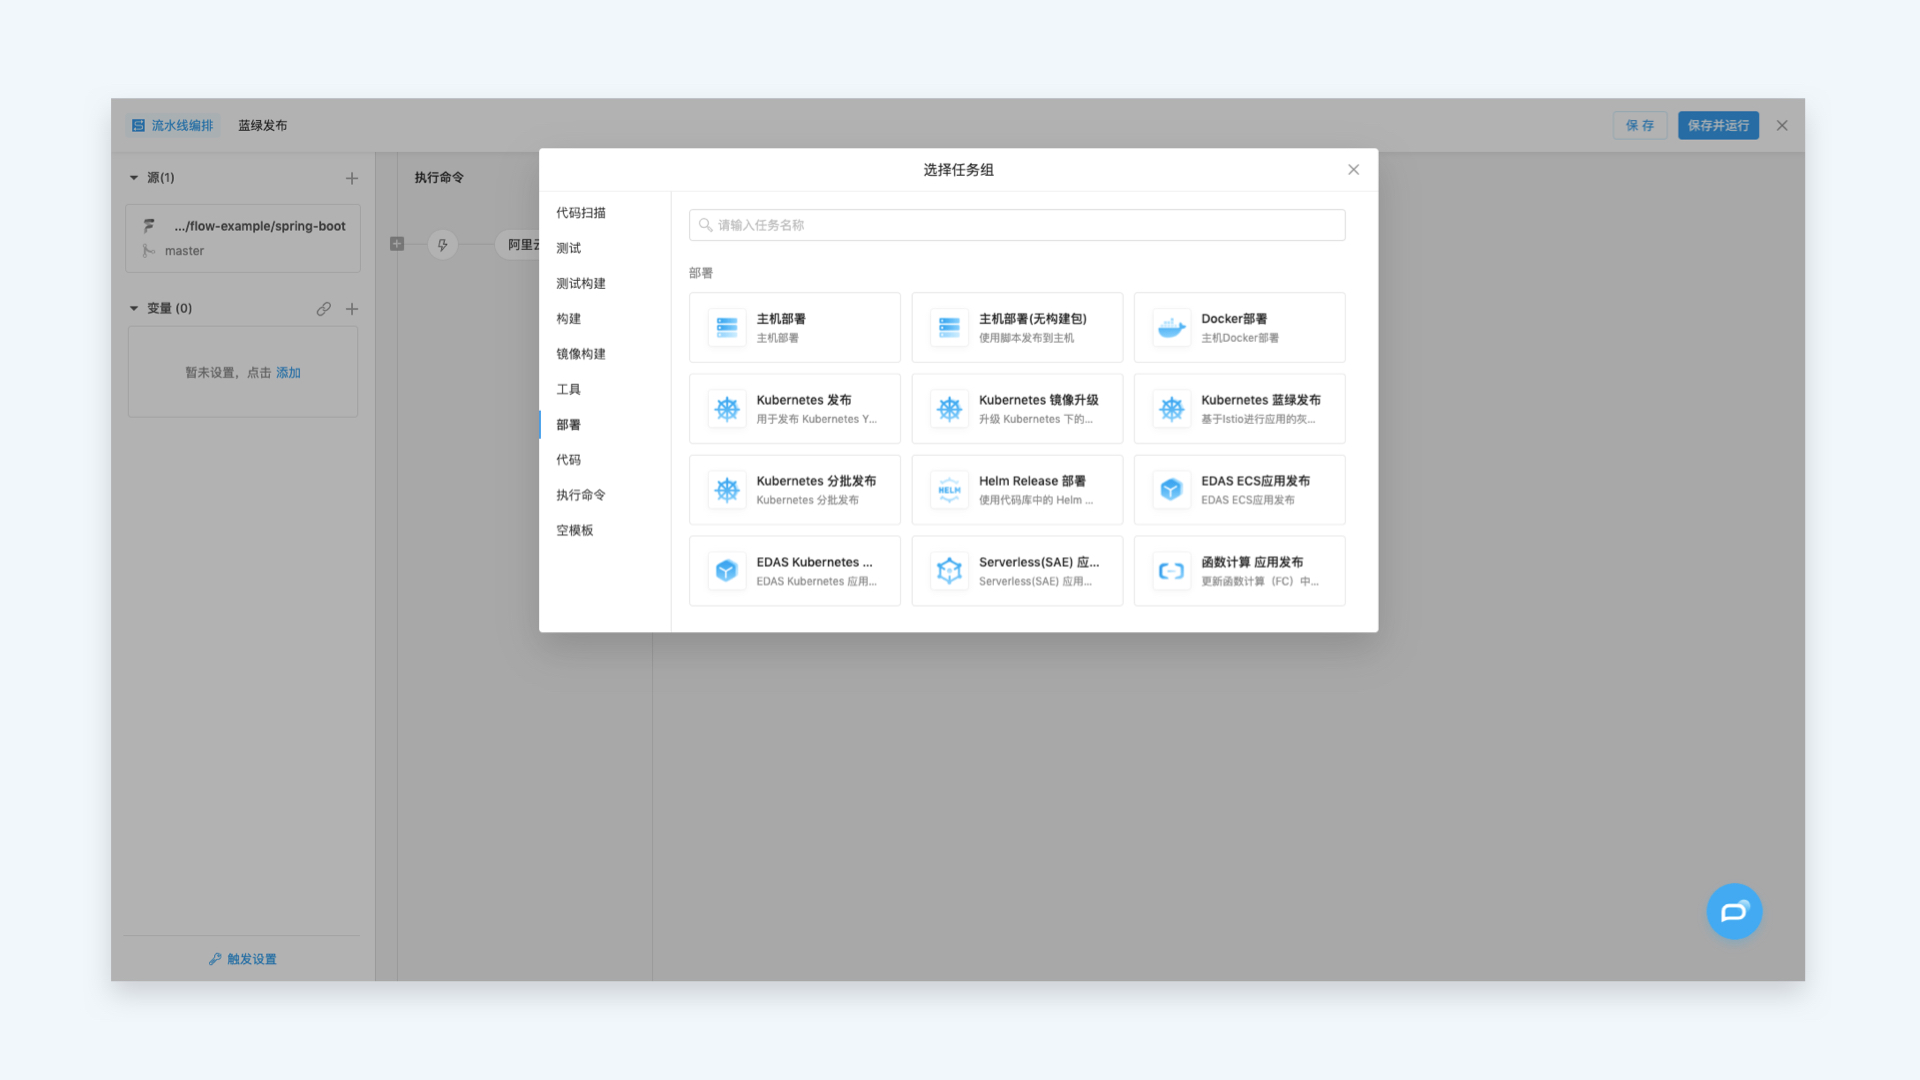Click the EDAS Kubernetes cube icon
Screen dimensions: 1920x1080
[727, 570]
